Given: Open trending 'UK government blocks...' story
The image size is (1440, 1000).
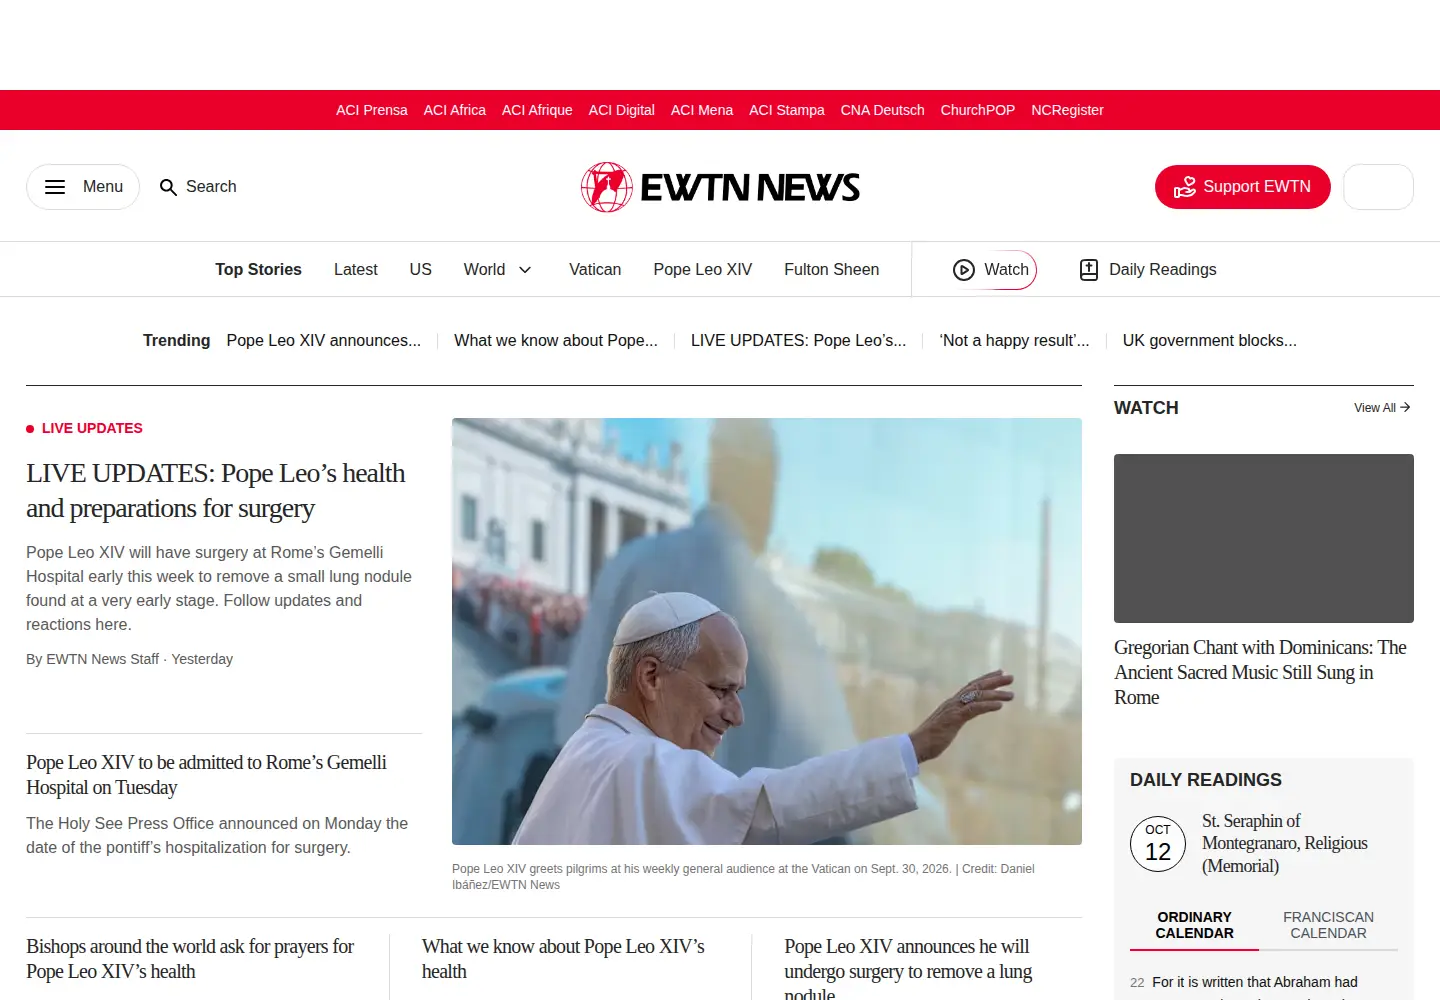Looking at the screenshot, I should tap(1209, 341).
